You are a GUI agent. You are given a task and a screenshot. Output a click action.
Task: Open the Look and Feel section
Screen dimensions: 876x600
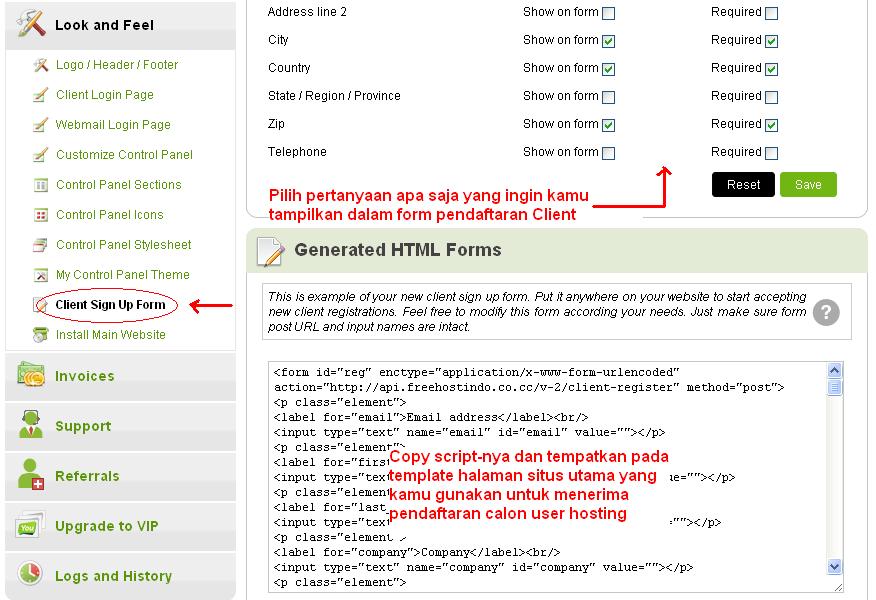120,25
